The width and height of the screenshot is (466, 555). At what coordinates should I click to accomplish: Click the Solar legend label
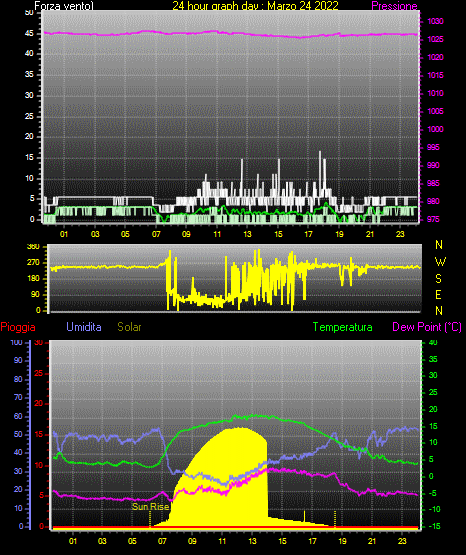pos(129,327)
